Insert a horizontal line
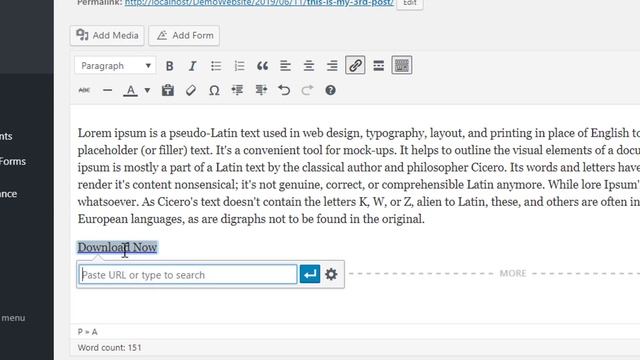The height and width of the screenshot is (360, 640). point(107,90)
